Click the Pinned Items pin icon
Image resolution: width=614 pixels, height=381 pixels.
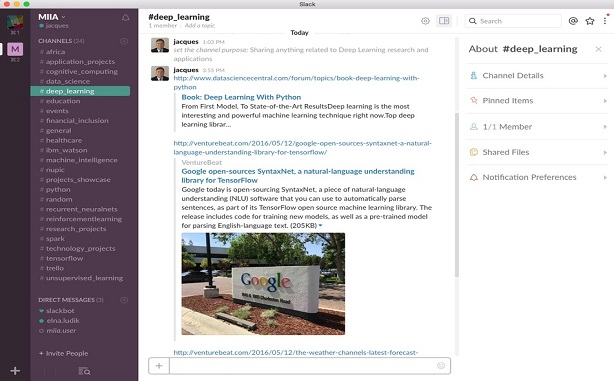[x=473, y=100]
